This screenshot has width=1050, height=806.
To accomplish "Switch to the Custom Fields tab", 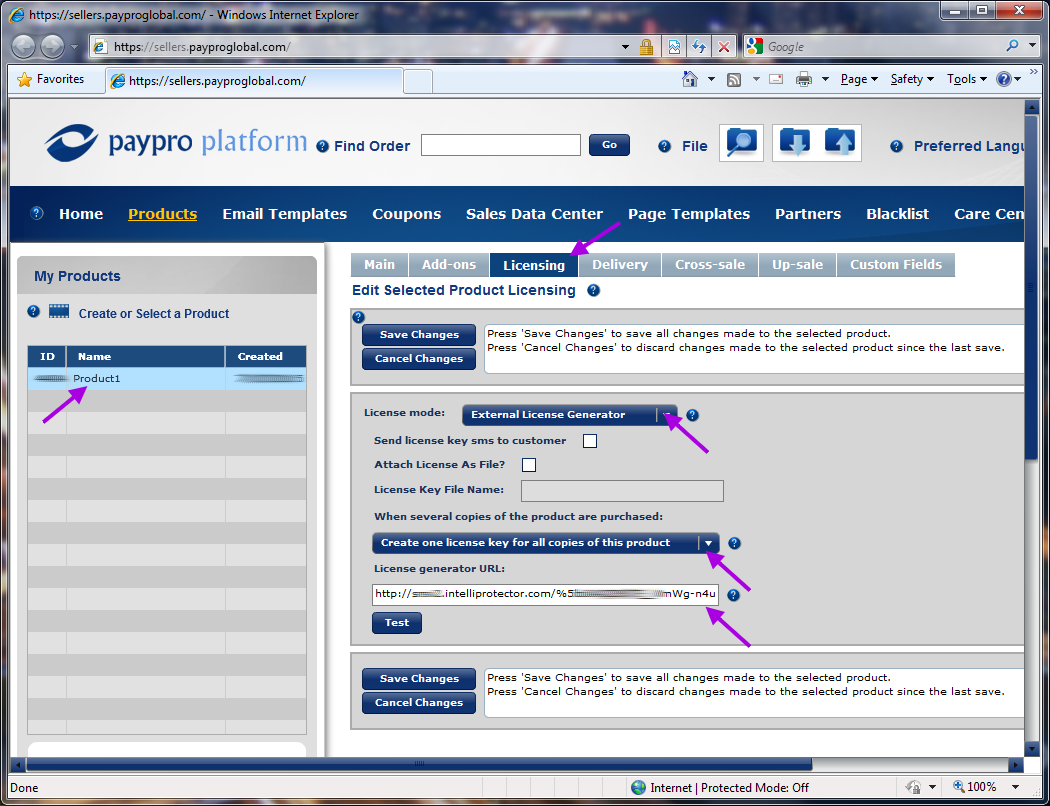I will coord(896,264).
